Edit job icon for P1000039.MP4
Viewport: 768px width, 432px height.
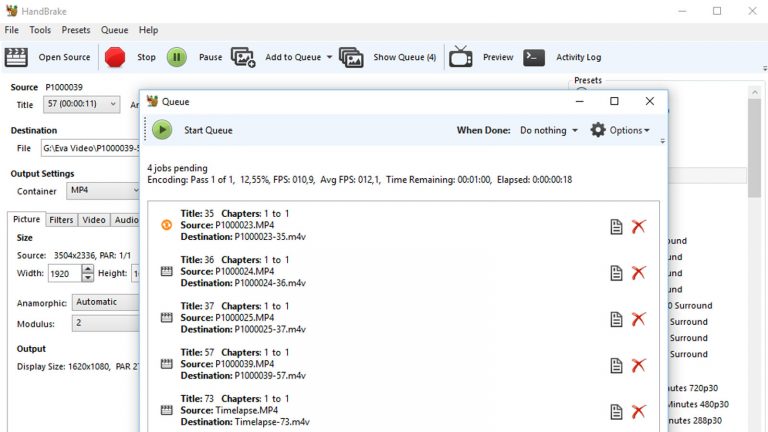tap(616, 365)
